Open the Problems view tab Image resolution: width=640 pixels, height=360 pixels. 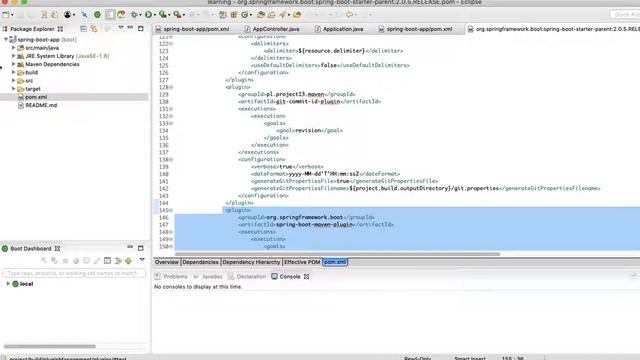tap(171, 276)
